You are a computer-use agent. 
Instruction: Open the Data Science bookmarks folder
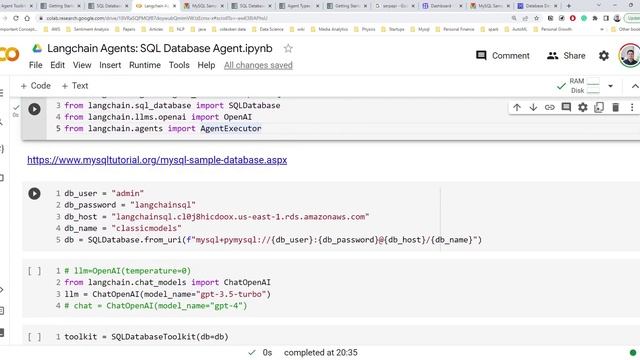click(268, 29)
